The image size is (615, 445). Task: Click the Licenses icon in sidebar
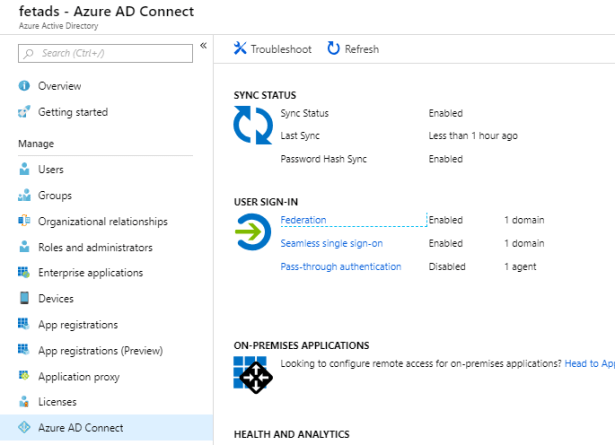click(x=25, y=402)
